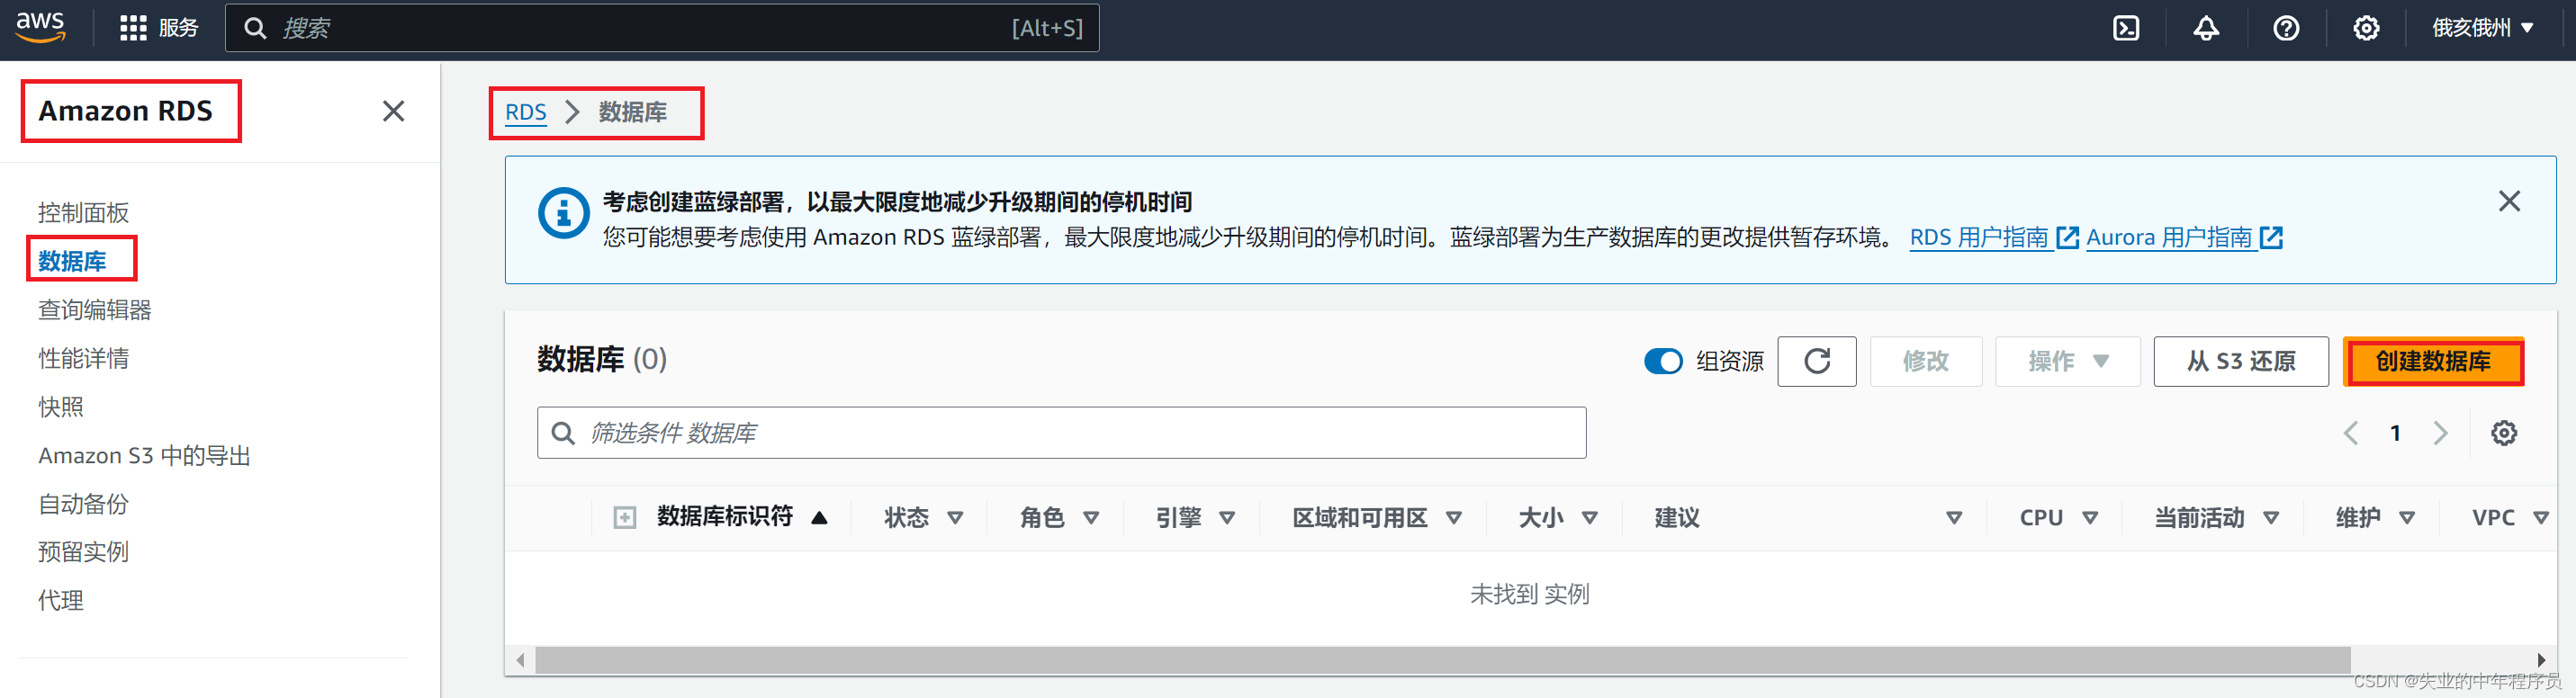Open 自动备份 in sidebar
The width and height of the screenshot is (2576, 698).
click(x=84, y=504)
